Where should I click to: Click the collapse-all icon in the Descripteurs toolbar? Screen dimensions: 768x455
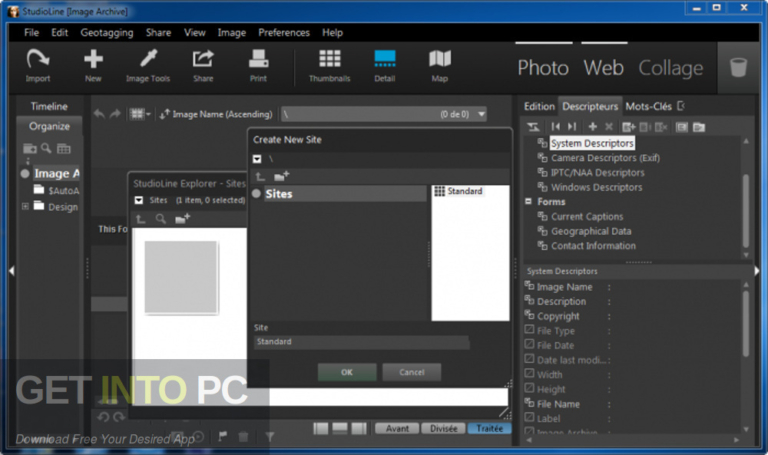pyautogui.click(x=533, y=127)
